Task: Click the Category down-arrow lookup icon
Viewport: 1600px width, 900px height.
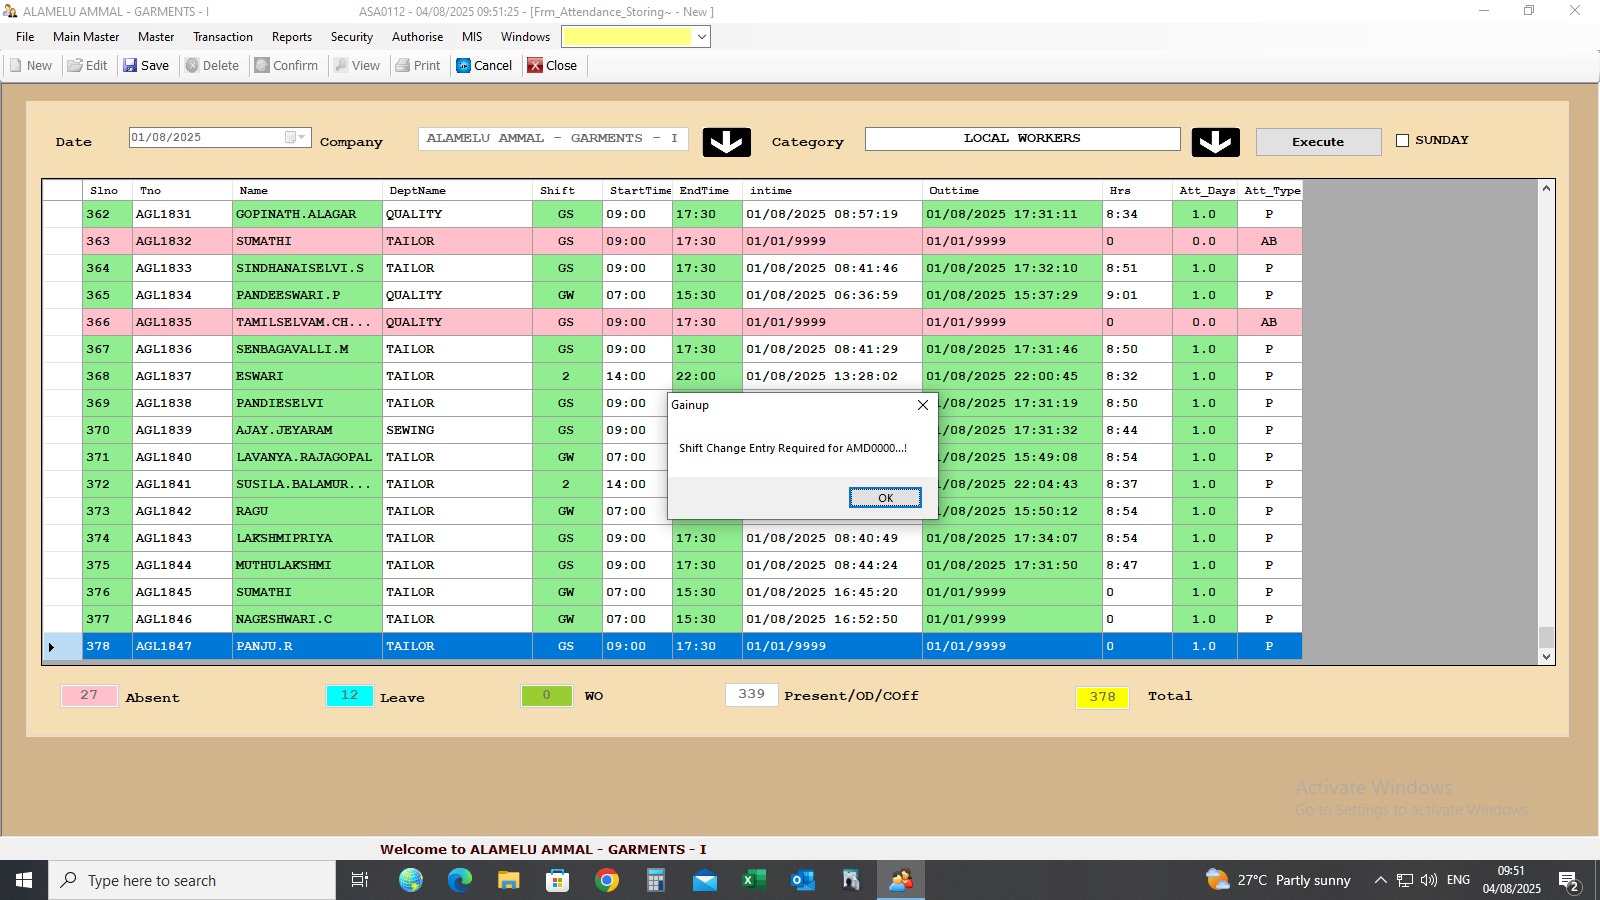Action: [1215, 142]
